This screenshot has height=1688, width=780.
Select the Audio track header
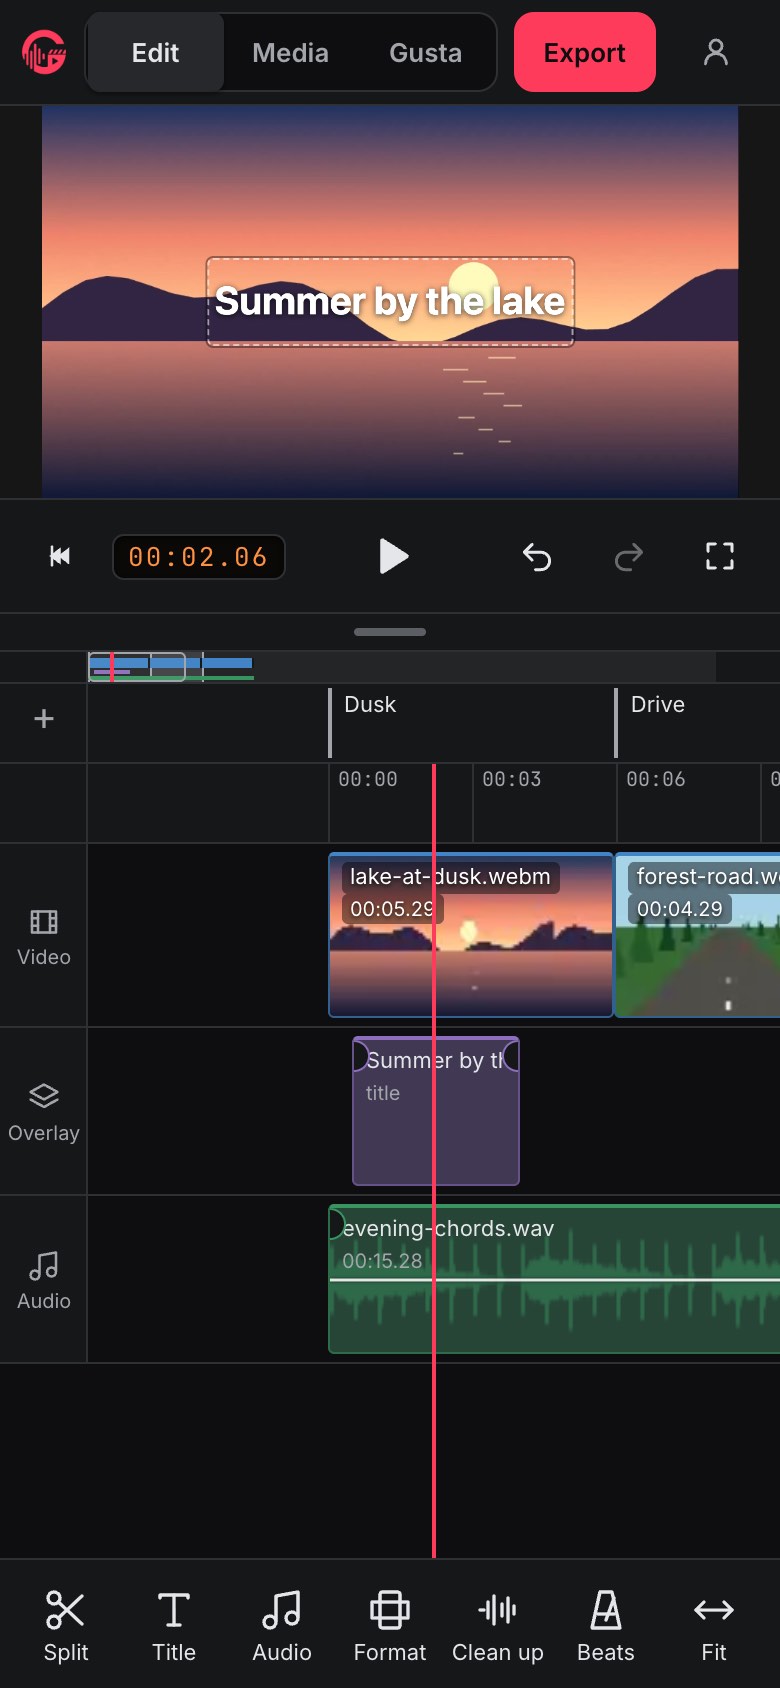click(44, 1279)
